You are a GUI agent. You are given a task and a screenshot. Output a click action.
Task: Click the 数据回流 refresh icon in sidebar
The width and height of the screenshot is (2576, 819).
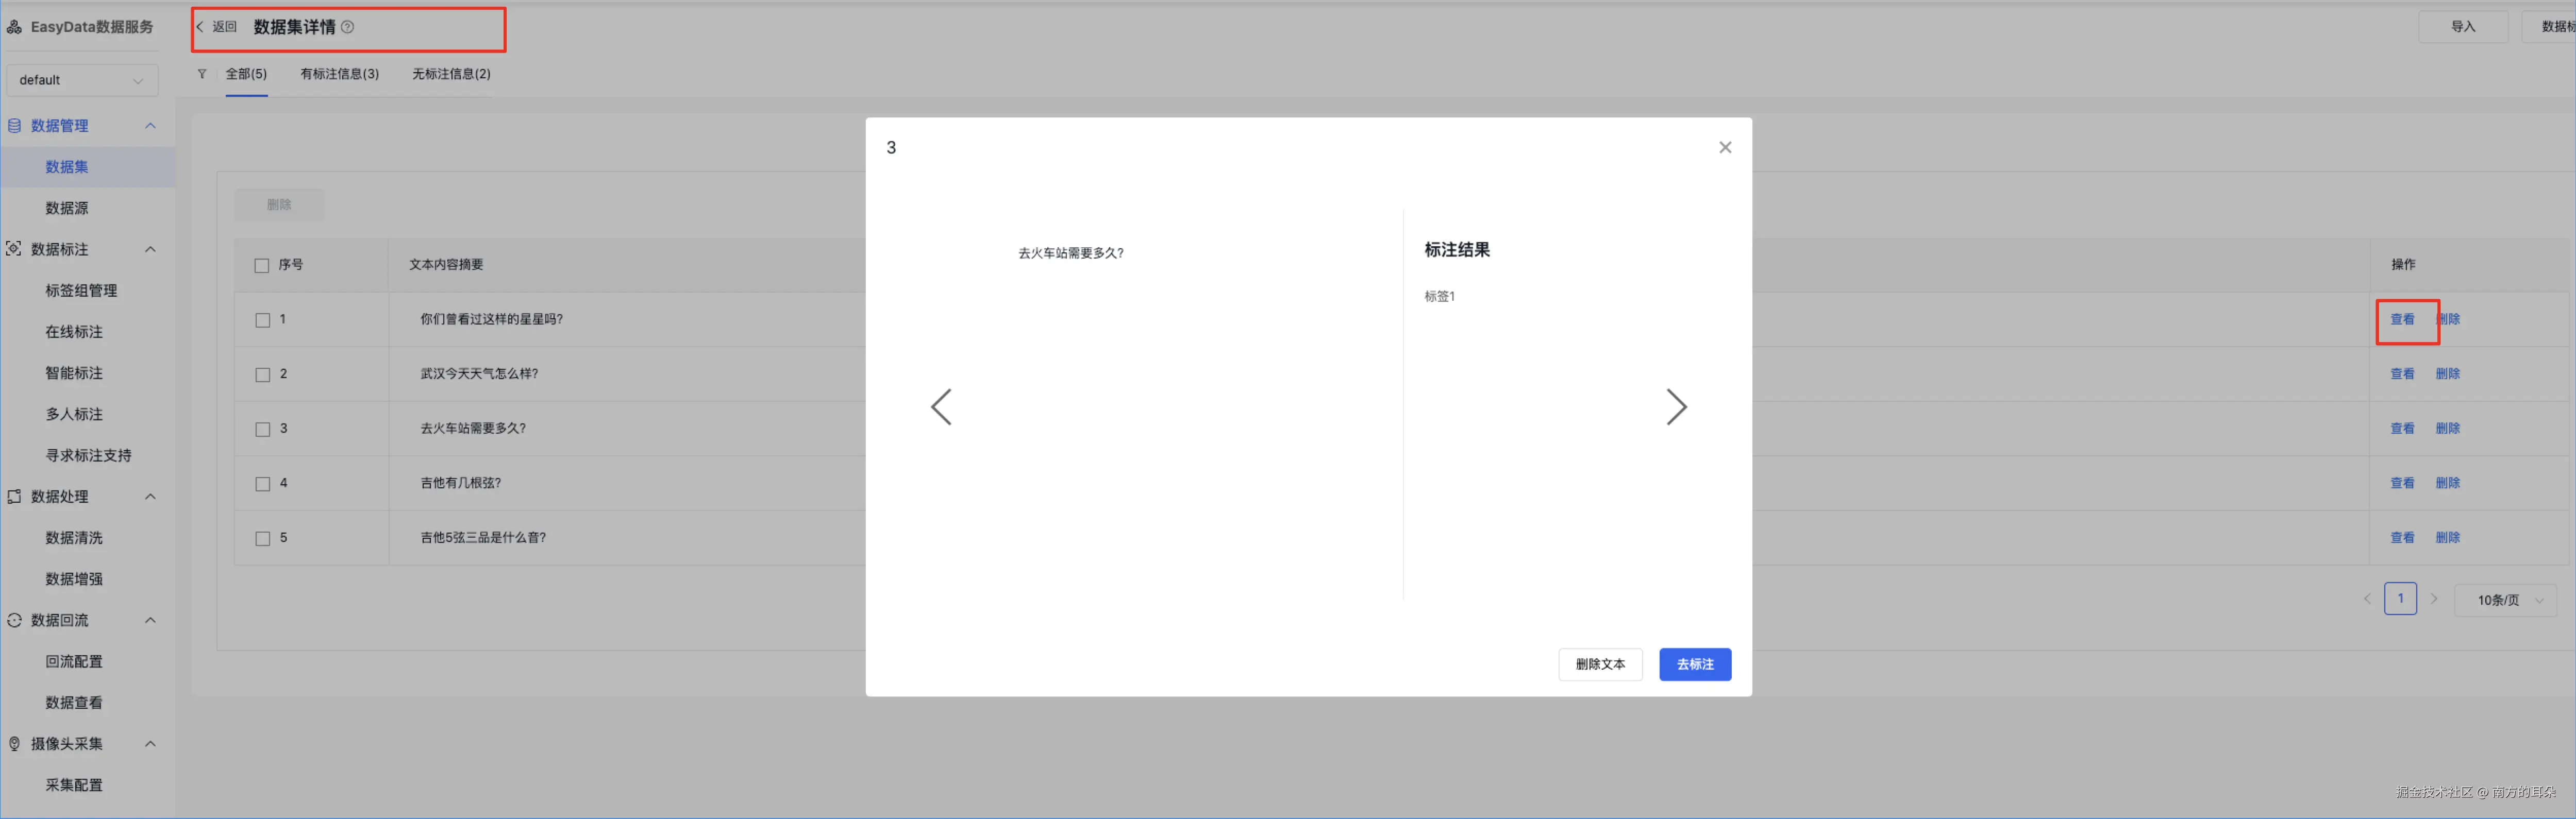point(14,620)
